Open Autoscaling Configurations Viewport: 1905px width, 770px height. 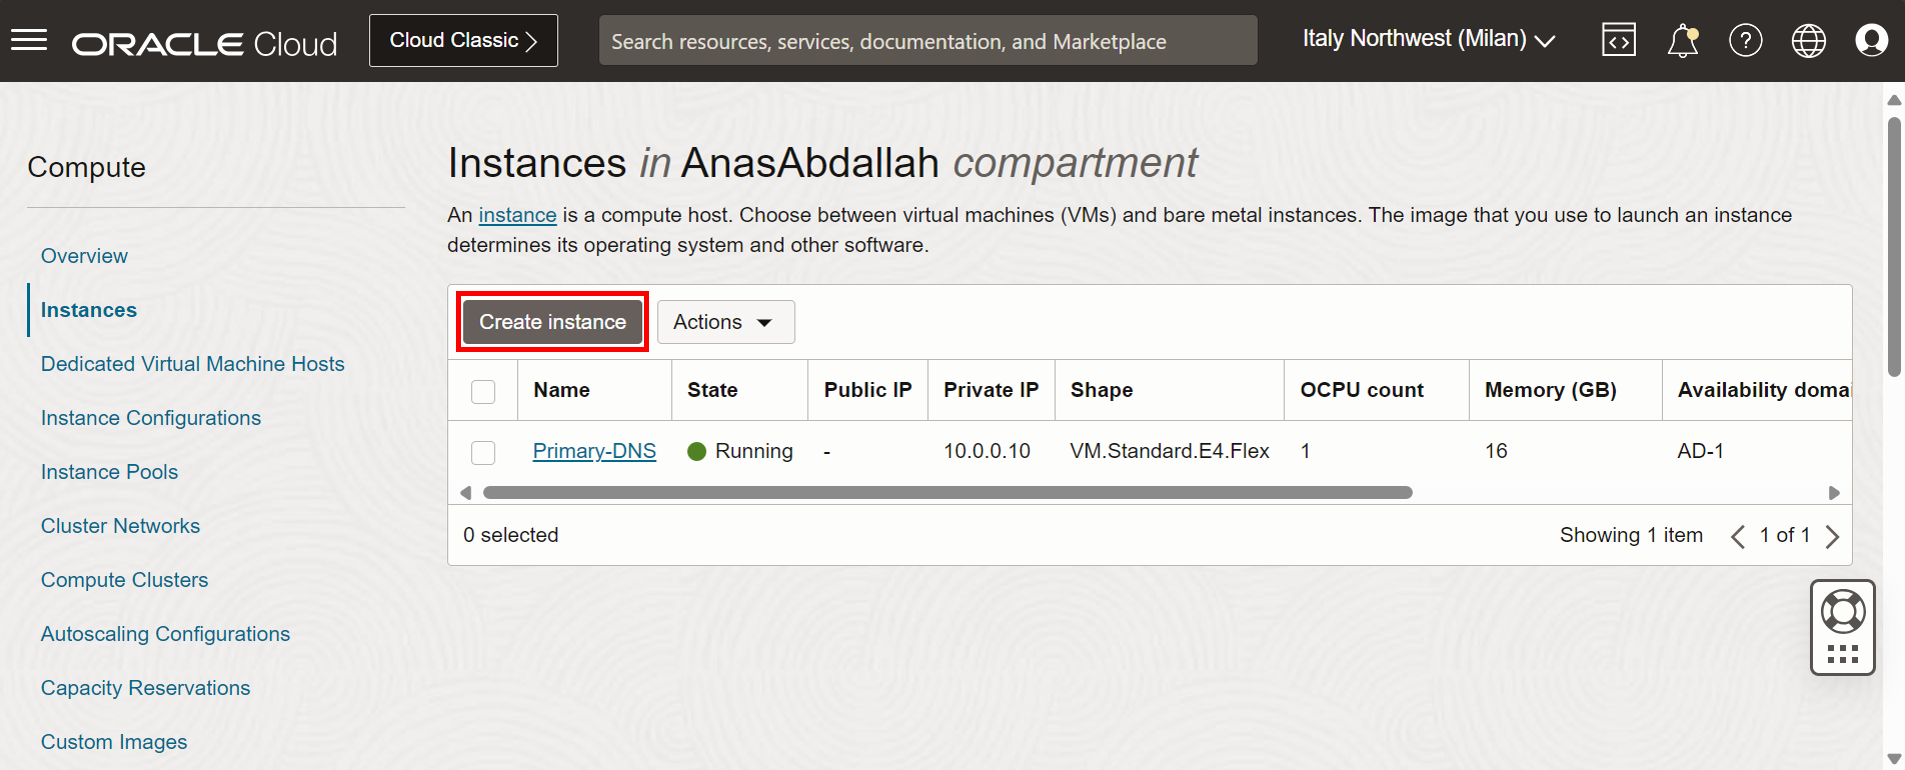click(165, 634)
